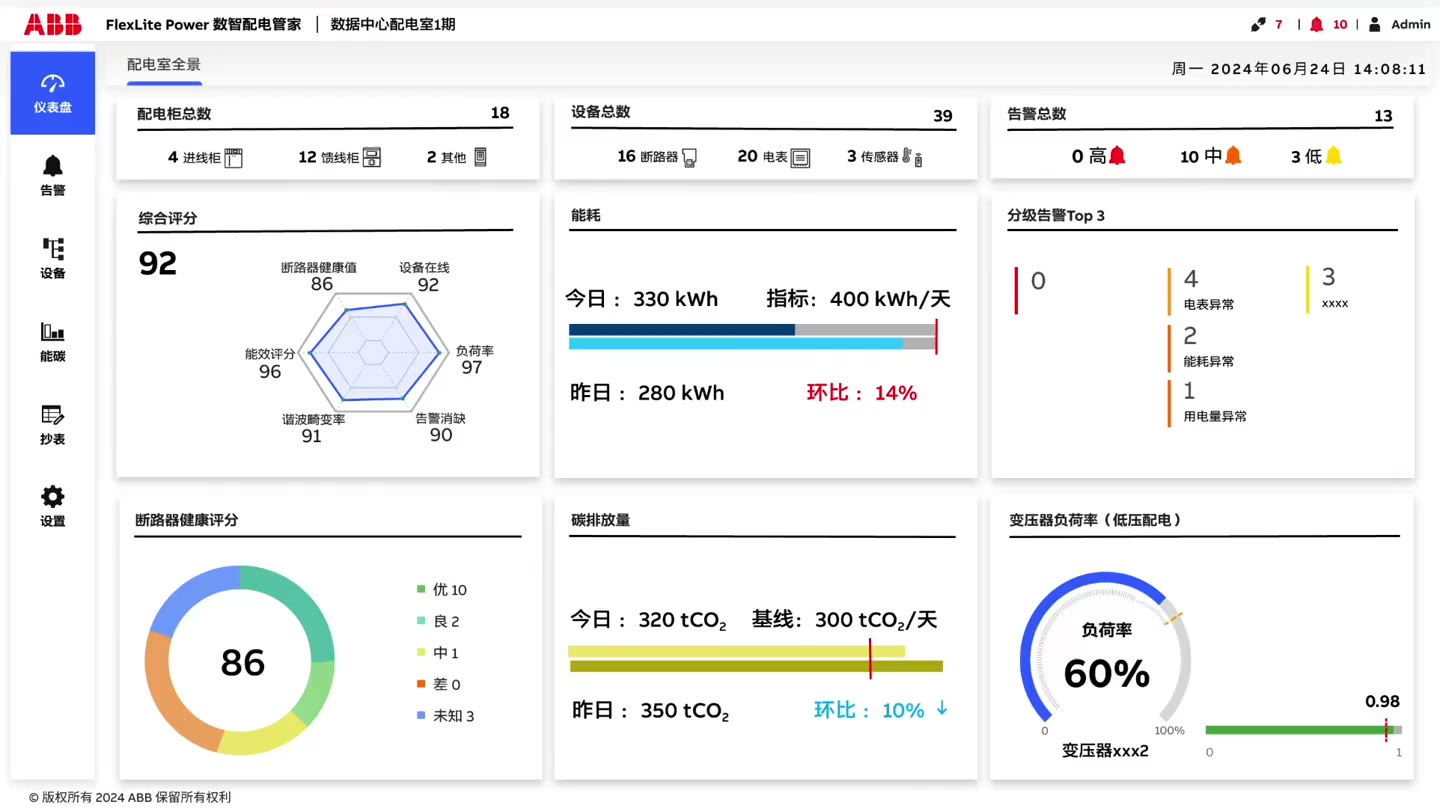This screenshot has width=1440, height=808.
Task: Click the 其他 cabinet icon
Action: (480, 157)
